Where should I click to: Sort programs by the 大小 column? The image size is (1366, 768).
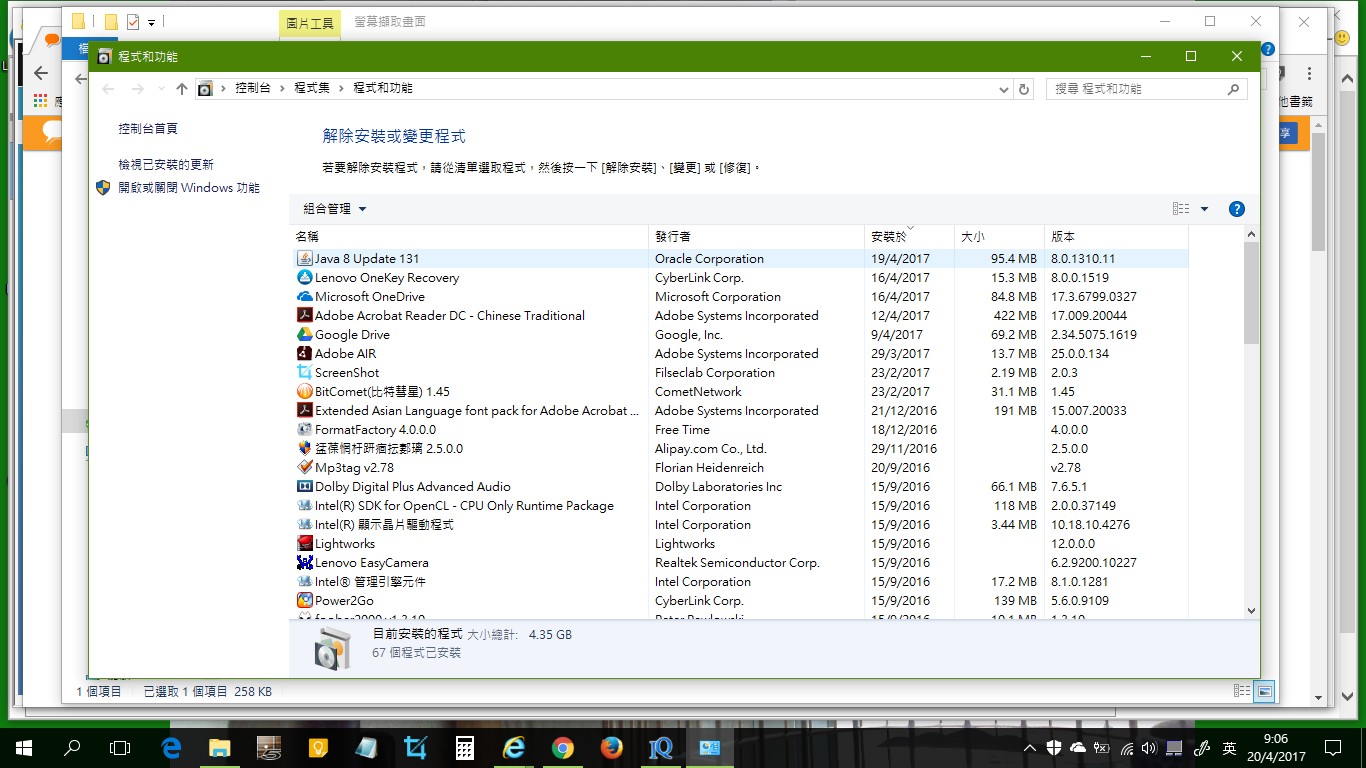[999, 237]
